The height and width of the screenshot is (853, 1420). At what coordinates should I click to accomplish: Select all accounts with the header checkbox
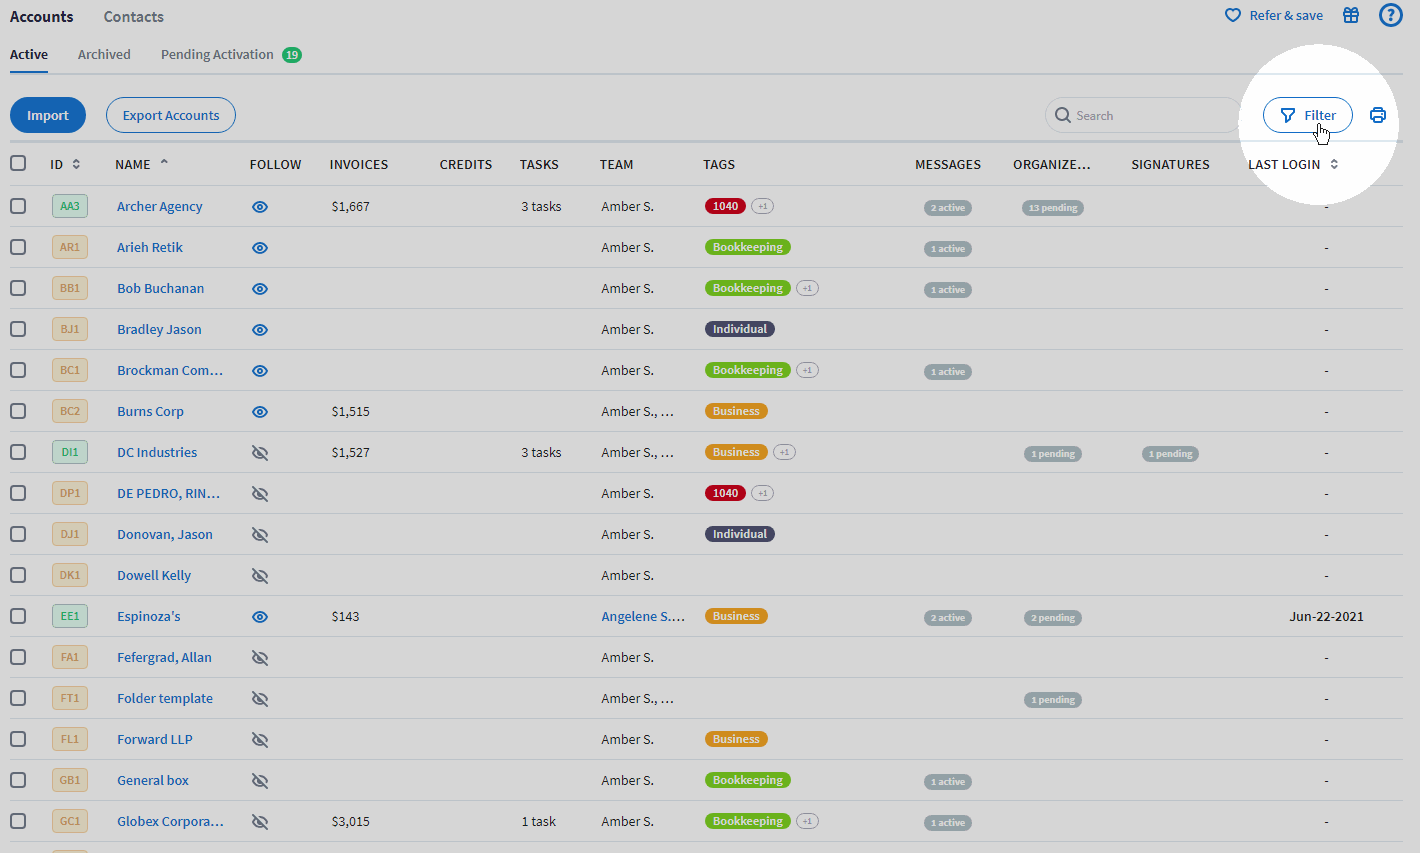click(x=18, y=164)
